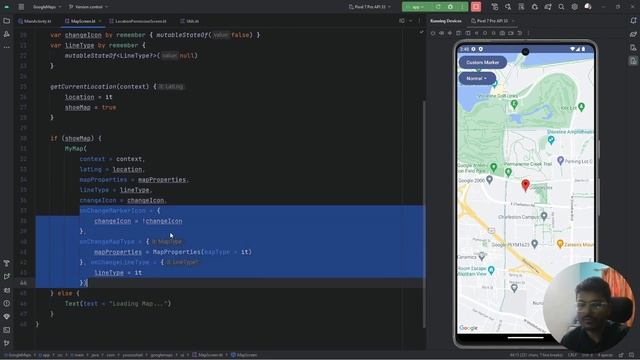
Task: Open the Running Devices sidebar icon
Action: pyautogui.click(x=633, y=61)
